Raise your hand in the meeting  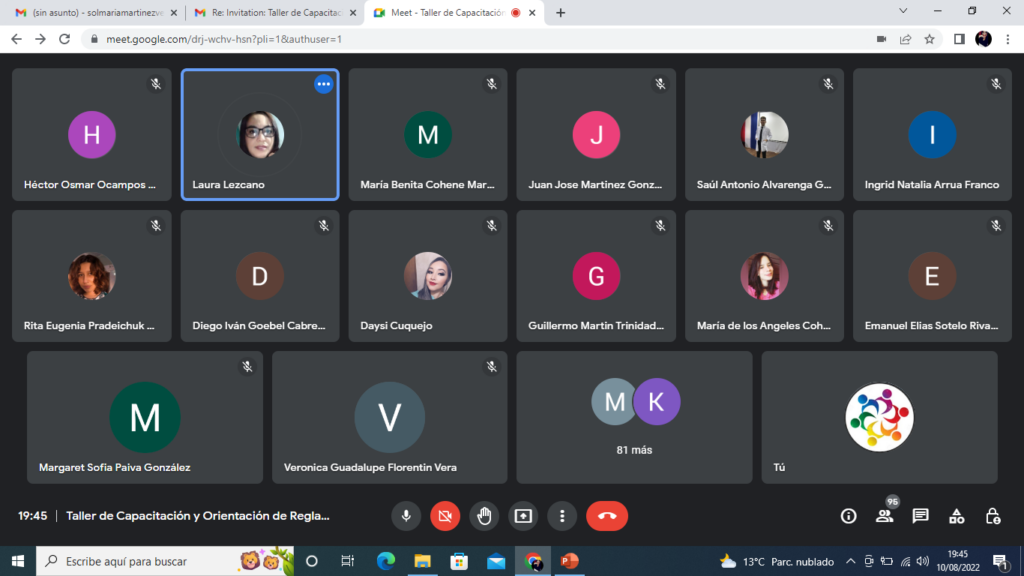484,516
